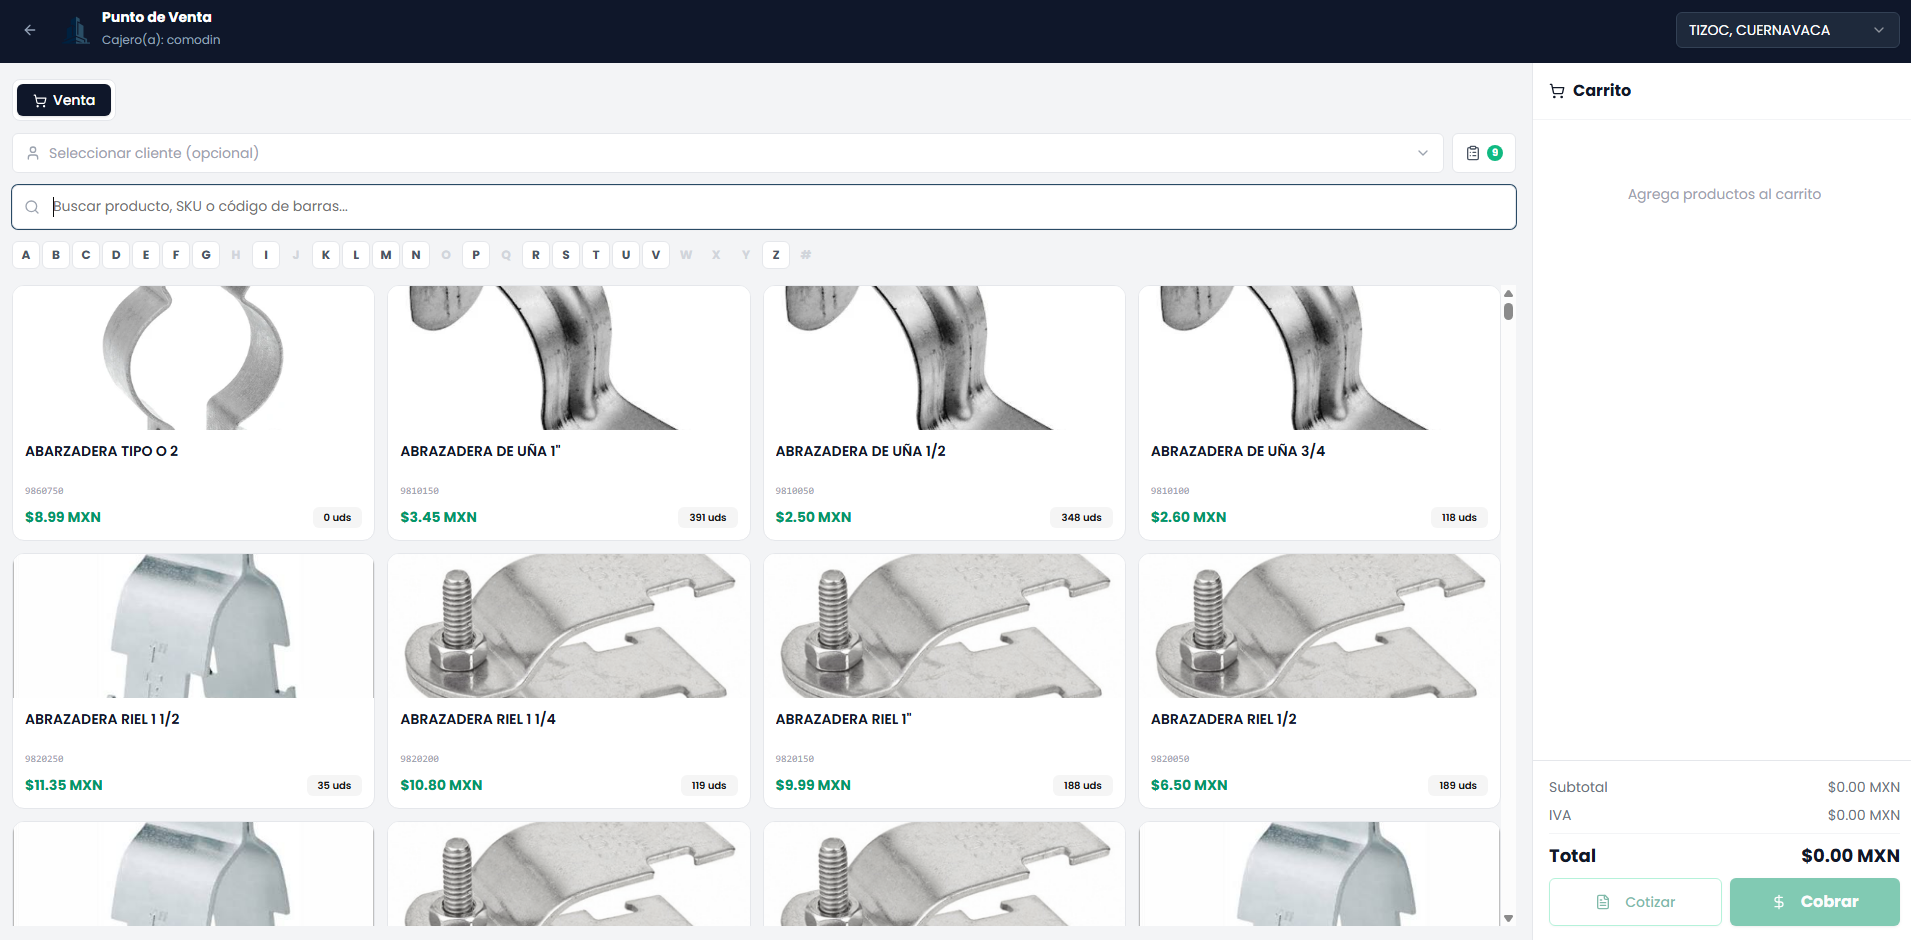Screen dimensions: 1911x940
Task: Filter products by letter D
Action: (x=116, y=255)
